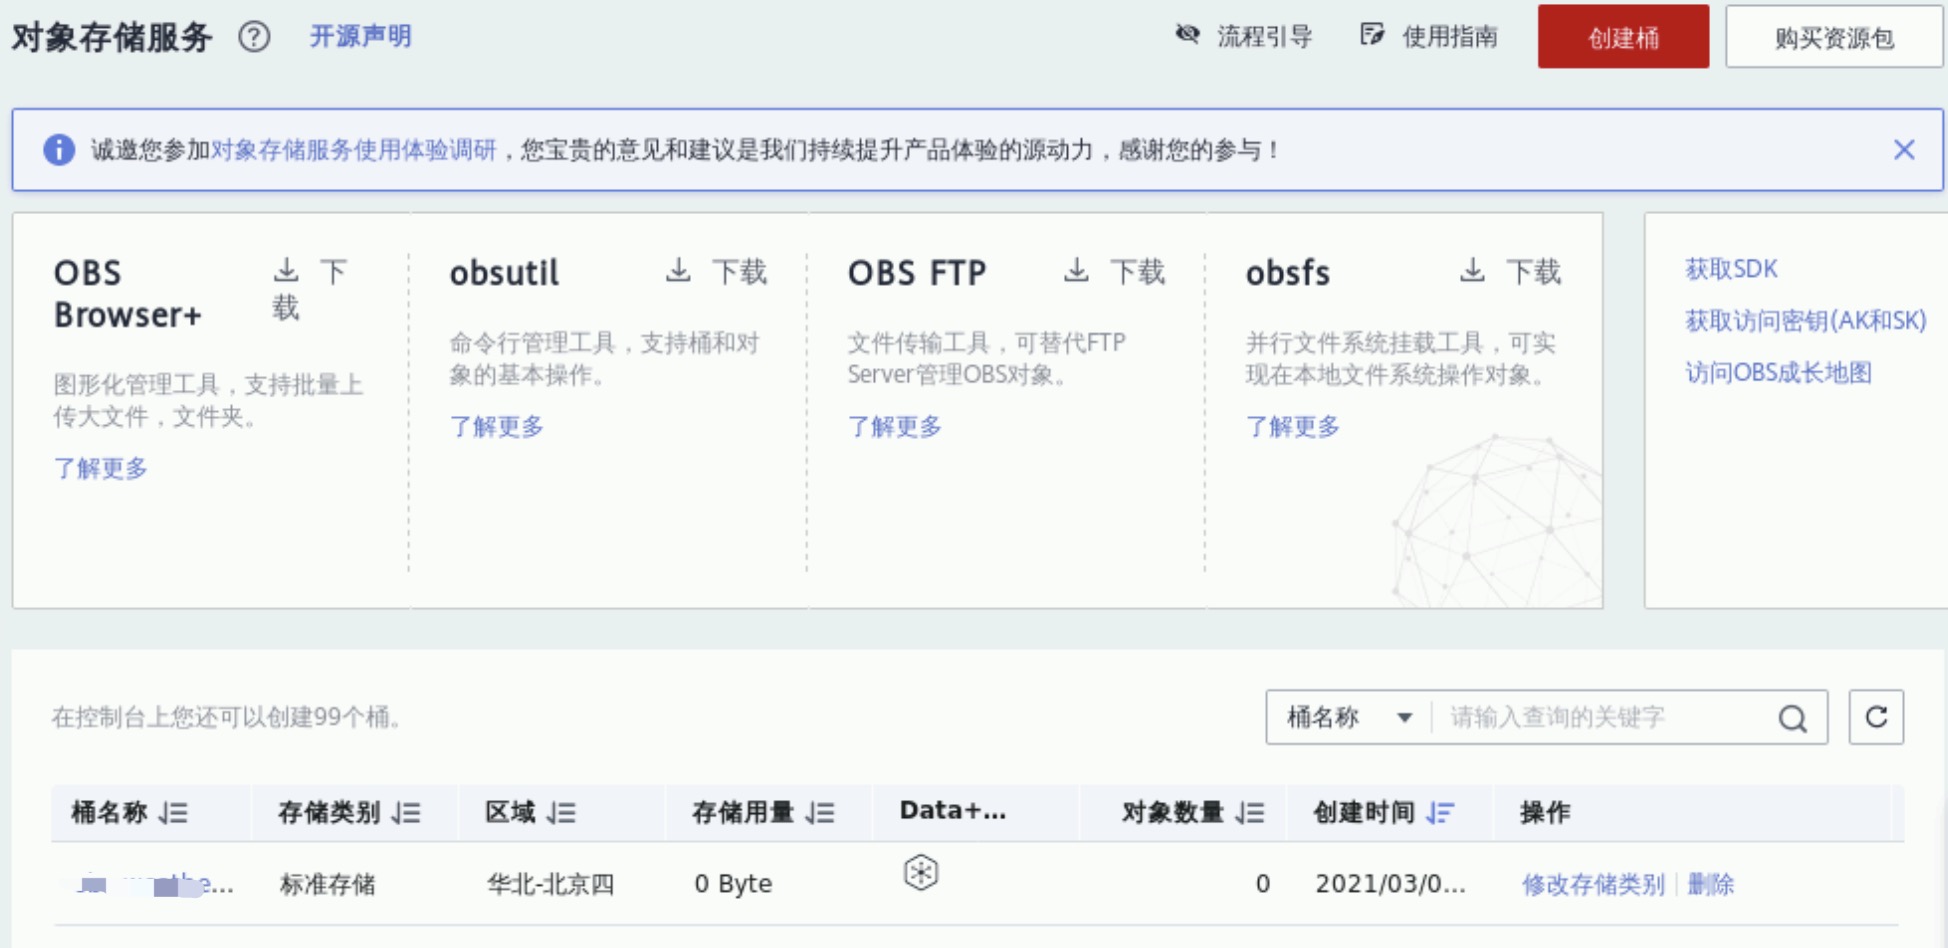Click the help question mark icon

254,37
